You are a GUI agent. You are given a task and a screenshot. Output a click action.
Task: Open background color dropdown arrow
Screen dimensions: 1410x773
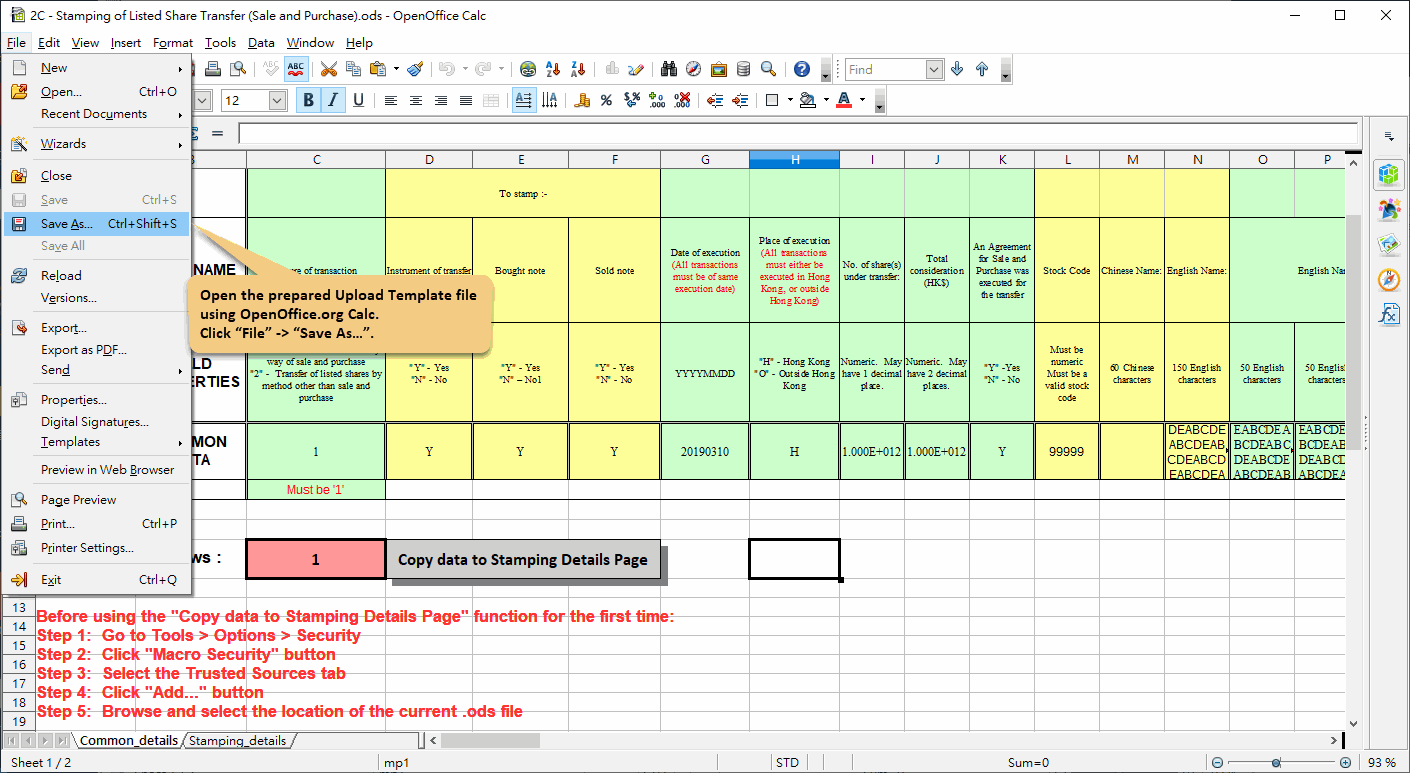click(824, 100)
